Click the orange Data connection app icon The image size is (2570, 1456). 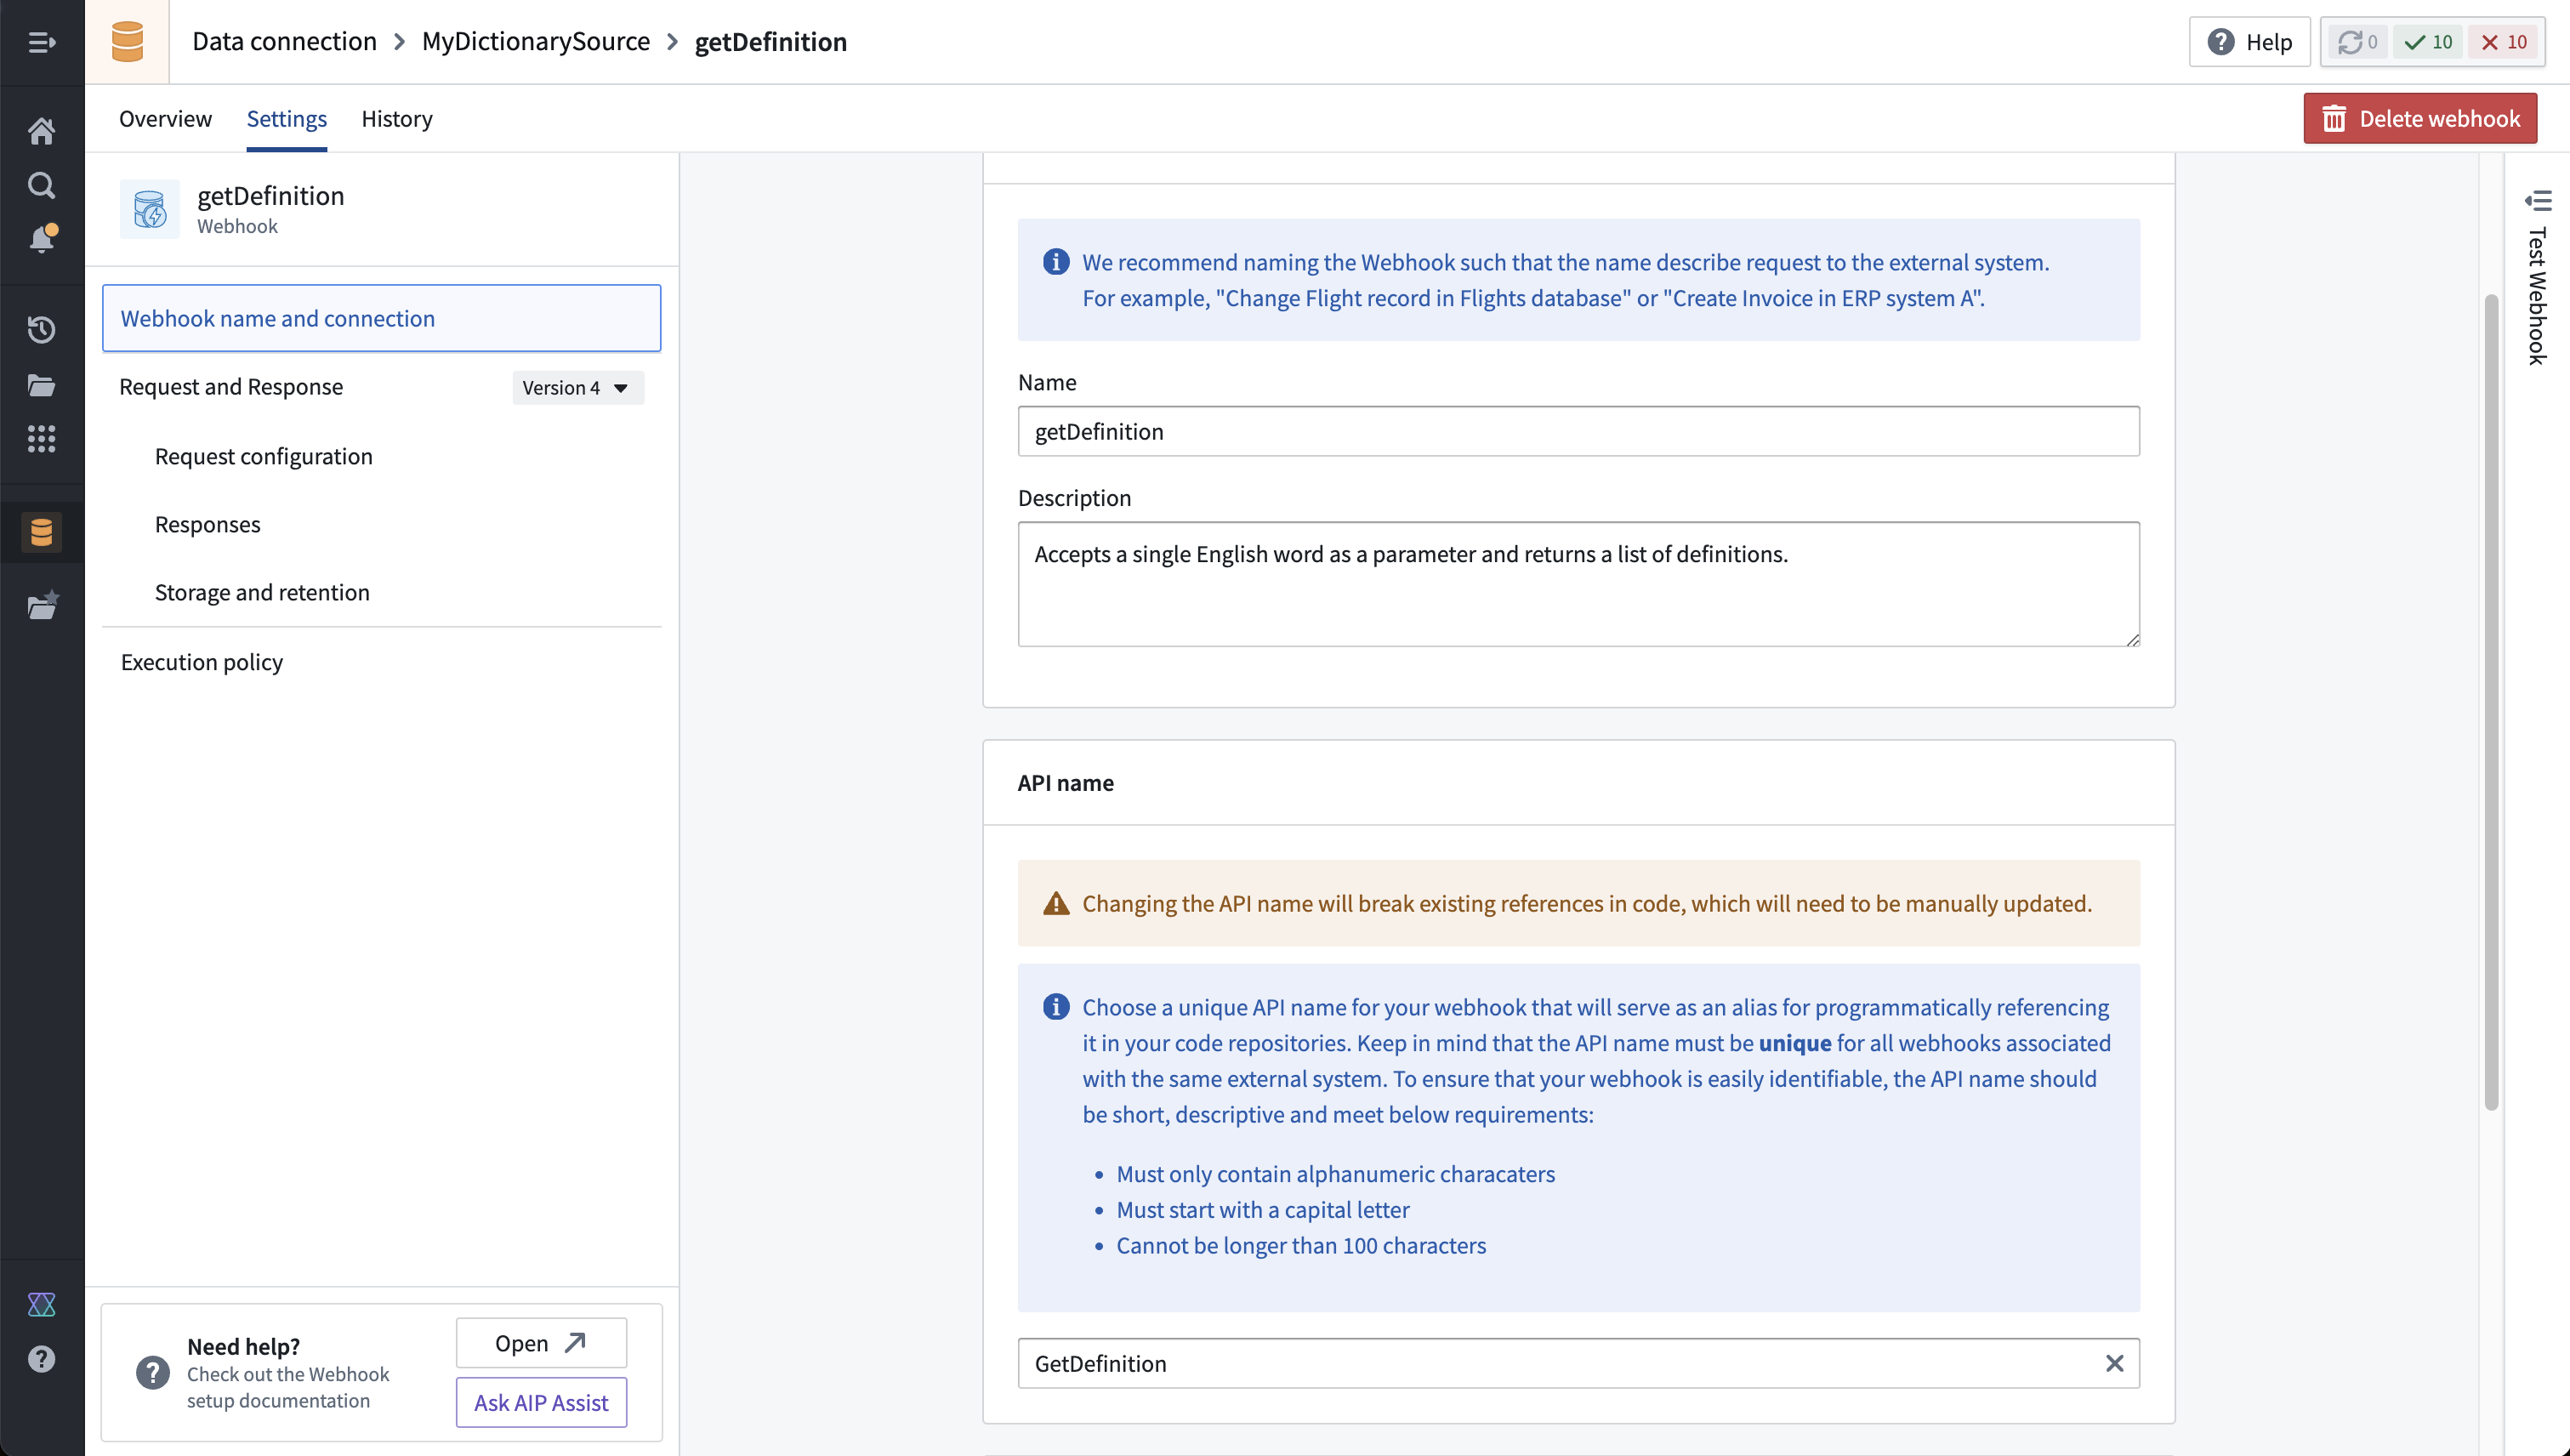click(127, 42)
